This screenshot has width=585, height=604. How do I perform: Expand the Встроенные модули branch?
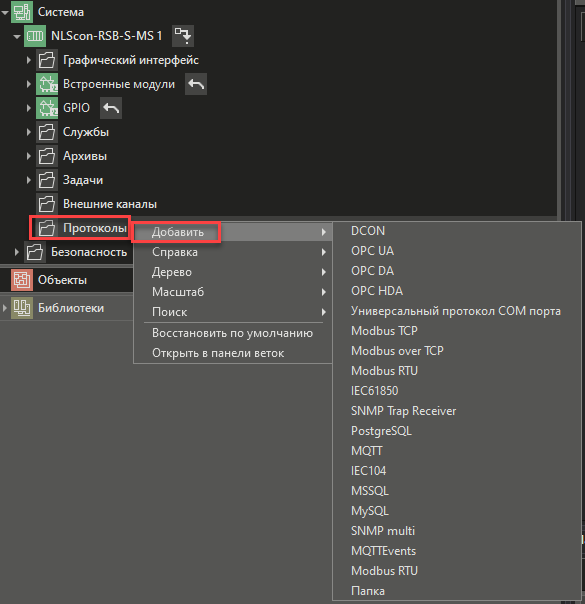coord(29,84)
